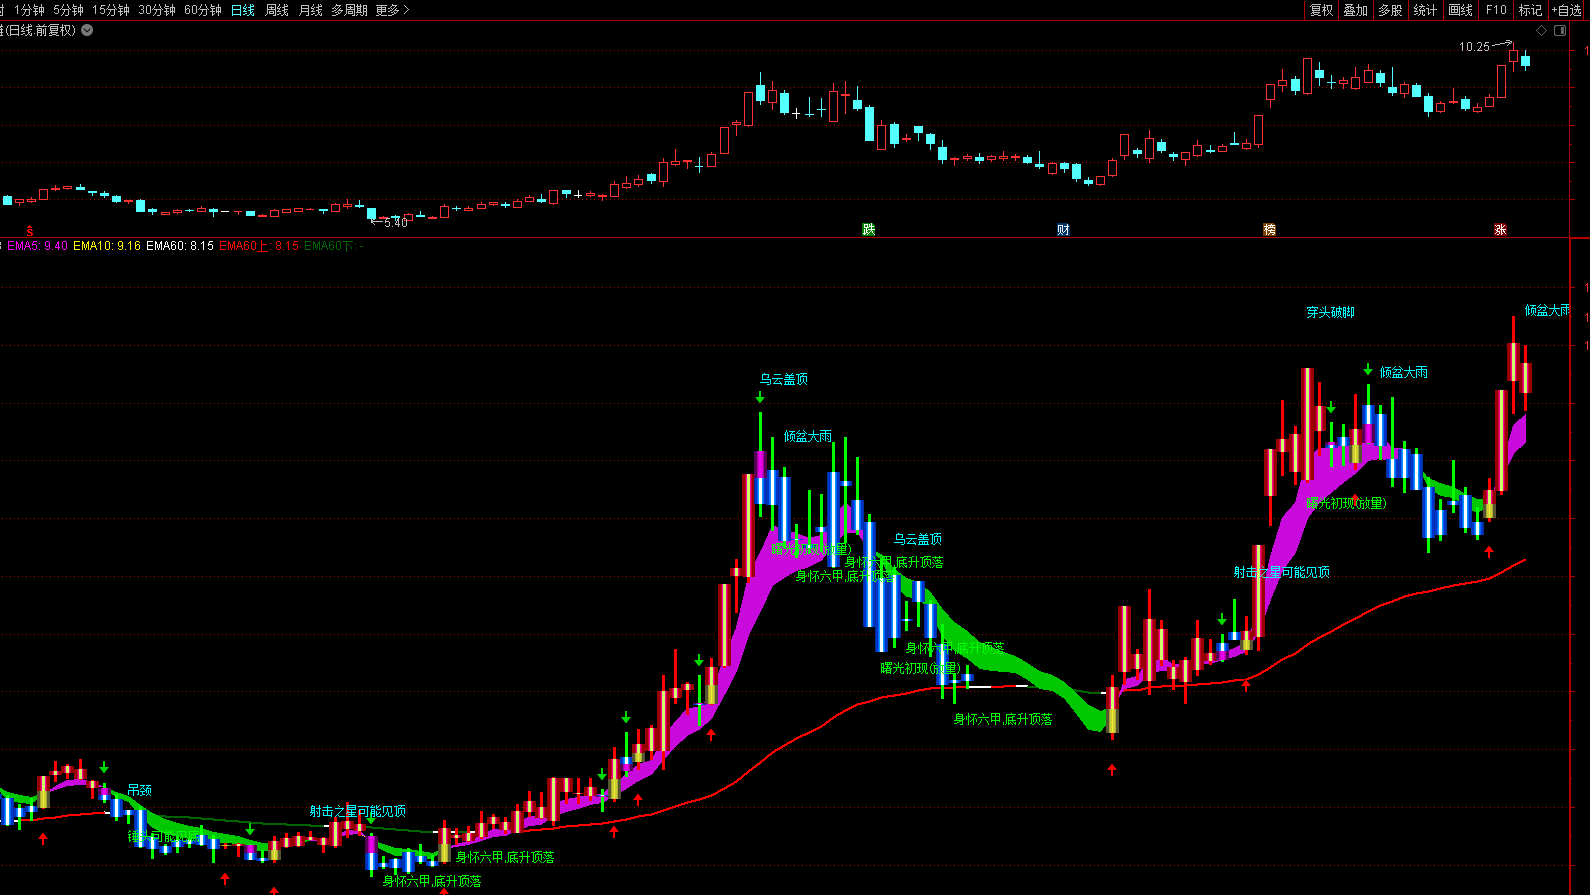The image size is (1590, 895).
Task: Toggle the side panel layout icon
Action: click(1560, 31)
